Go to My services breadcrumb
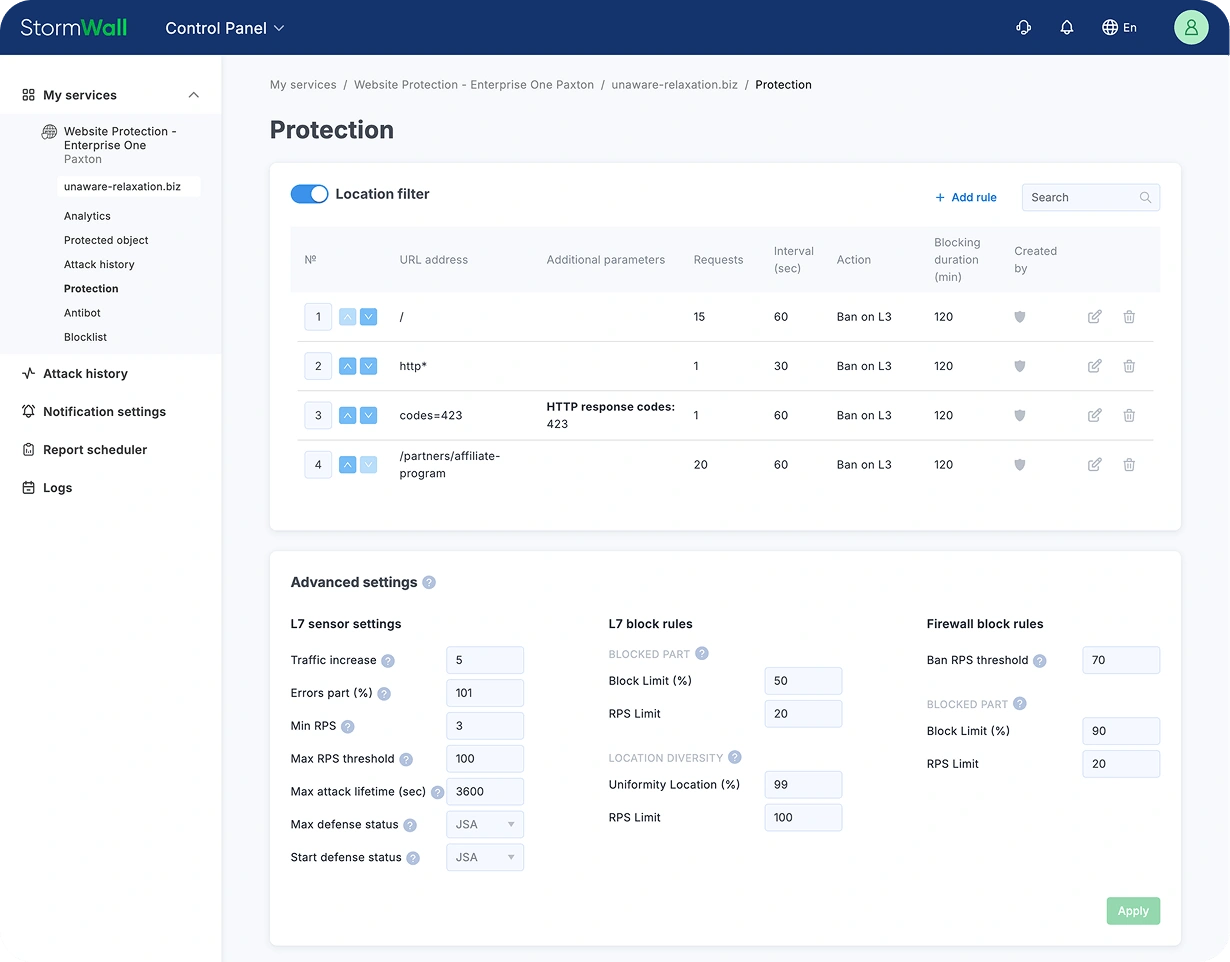This screenshot has height=962, width=1230. click(303, 85)
